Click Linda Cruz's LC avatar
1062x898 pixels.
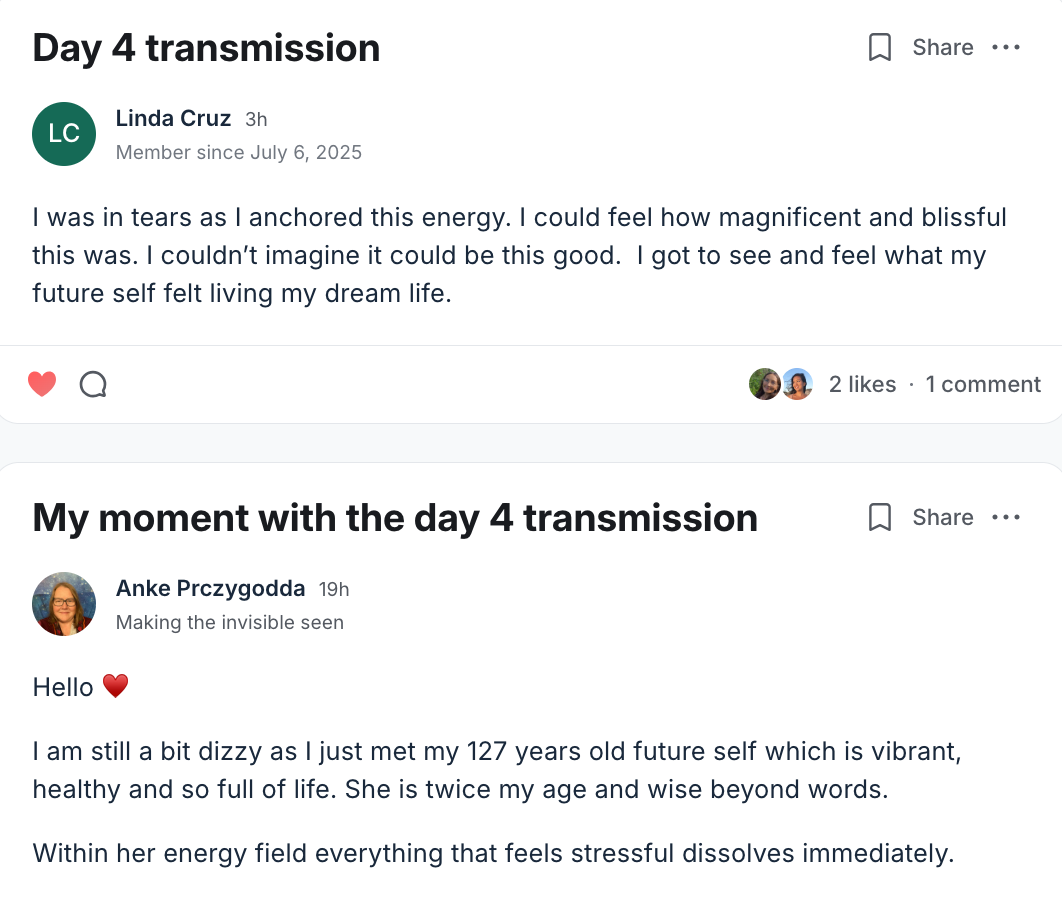pos(64,134)
